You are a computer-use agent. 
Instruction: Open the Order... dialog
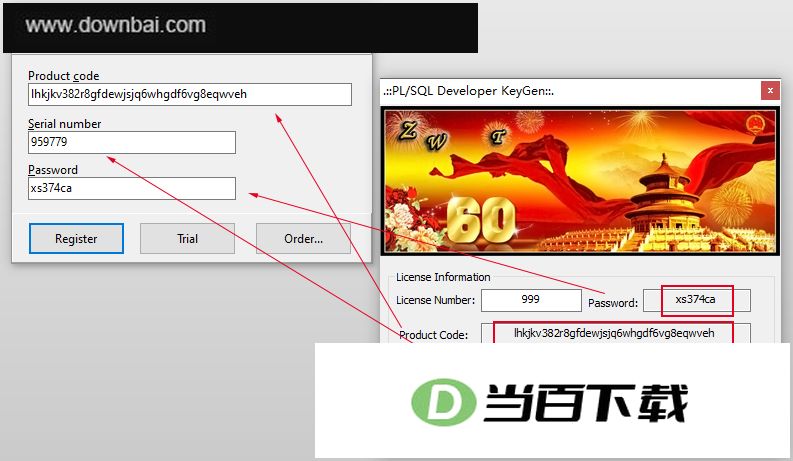[303, 239]
